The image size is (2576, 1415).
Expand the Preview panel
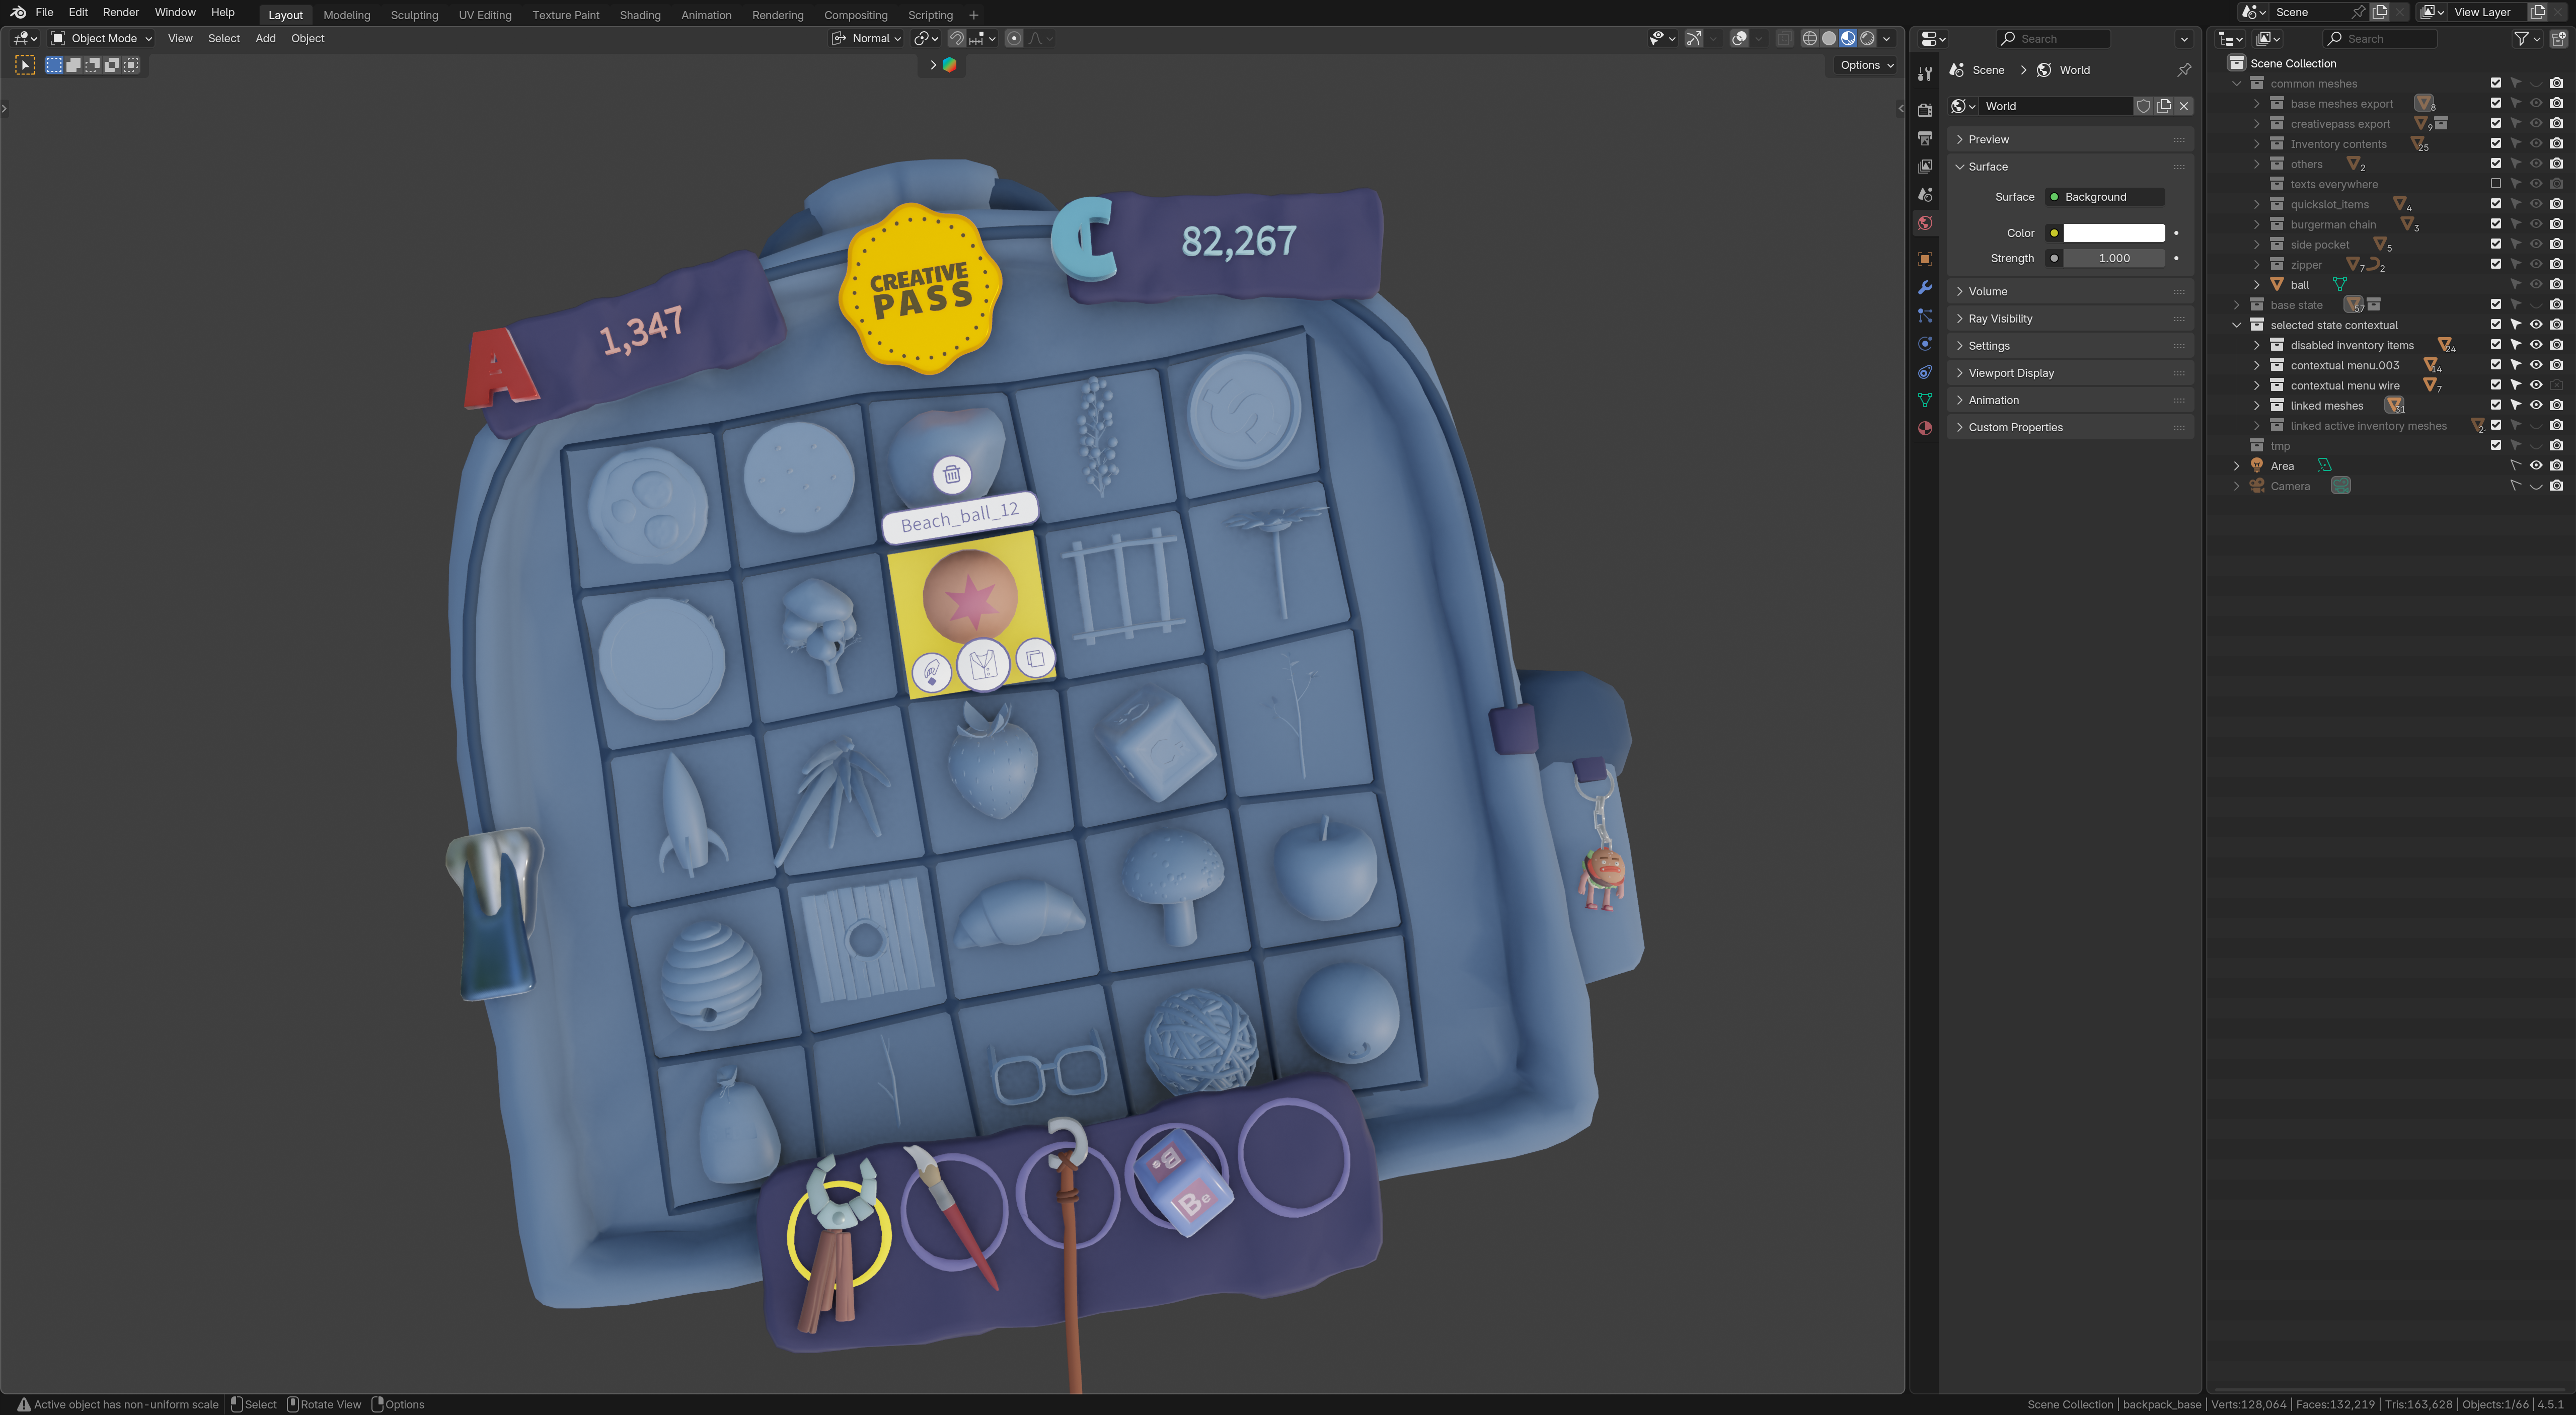click(x=2070, y=139)
